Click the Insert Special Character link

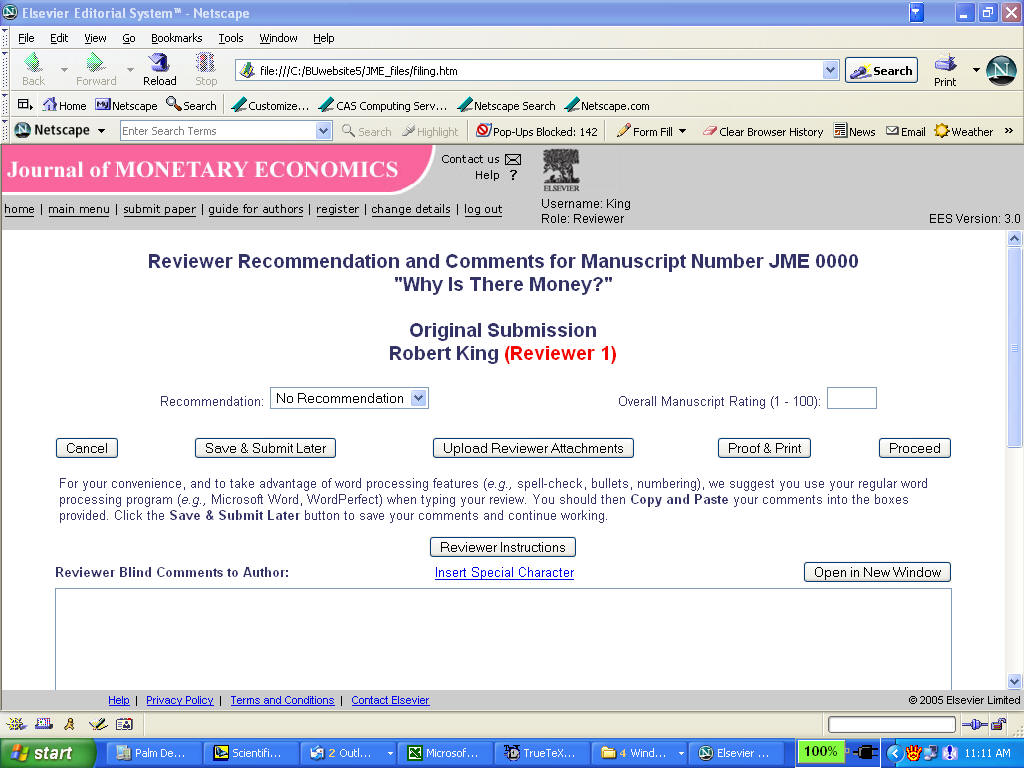pyautogui.click(x=504, y=572)
